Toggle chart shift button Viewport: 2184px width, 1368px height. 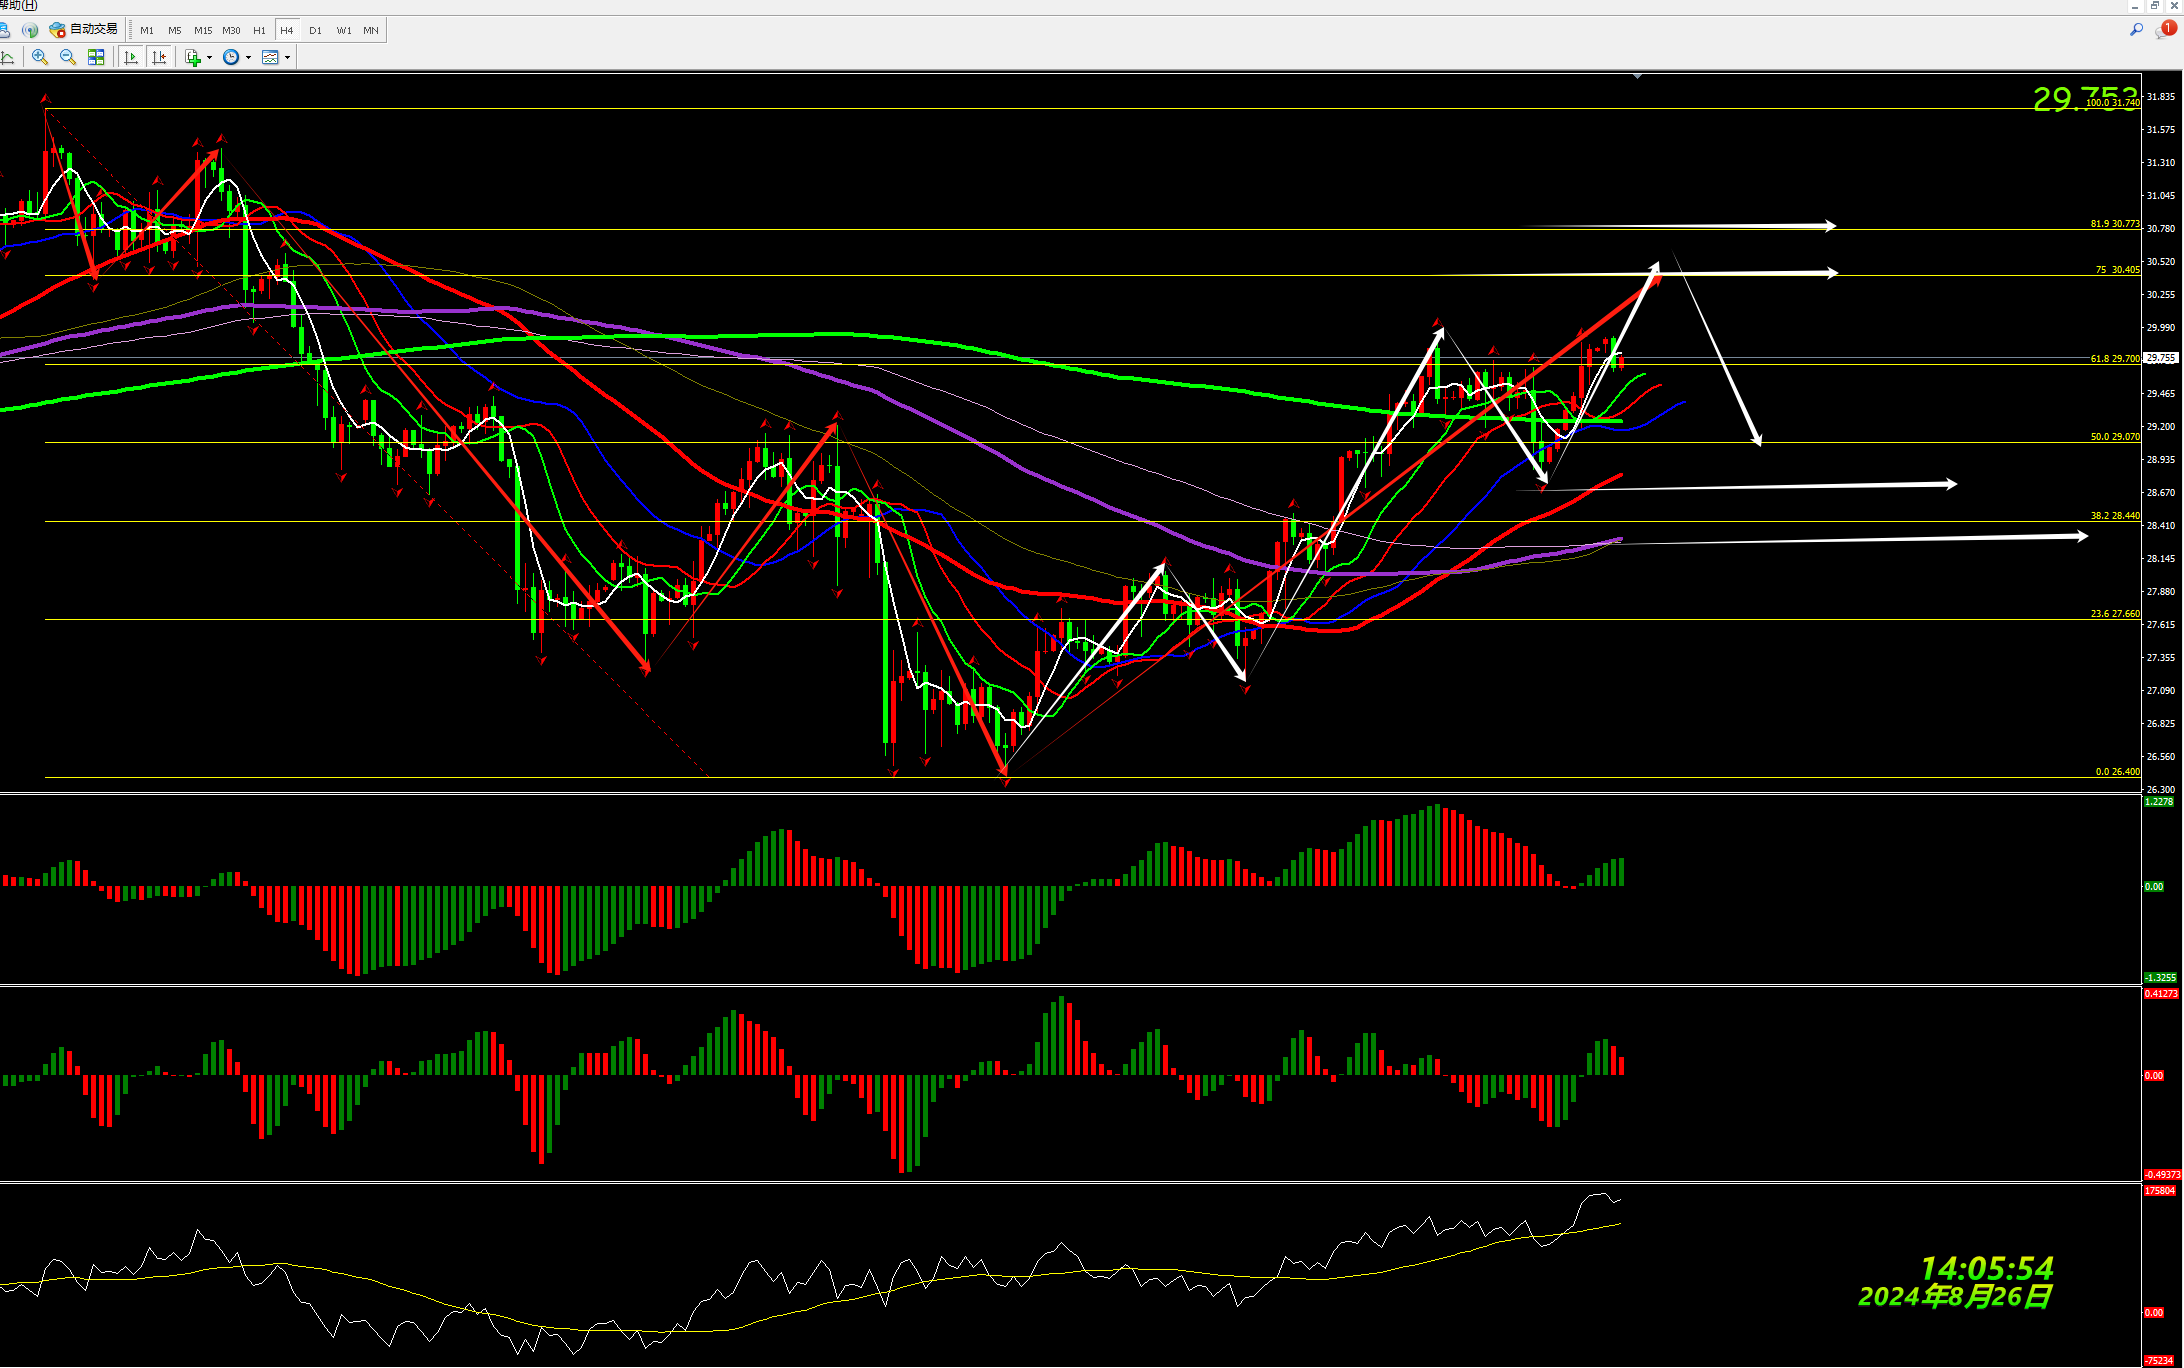click(159, 57)
